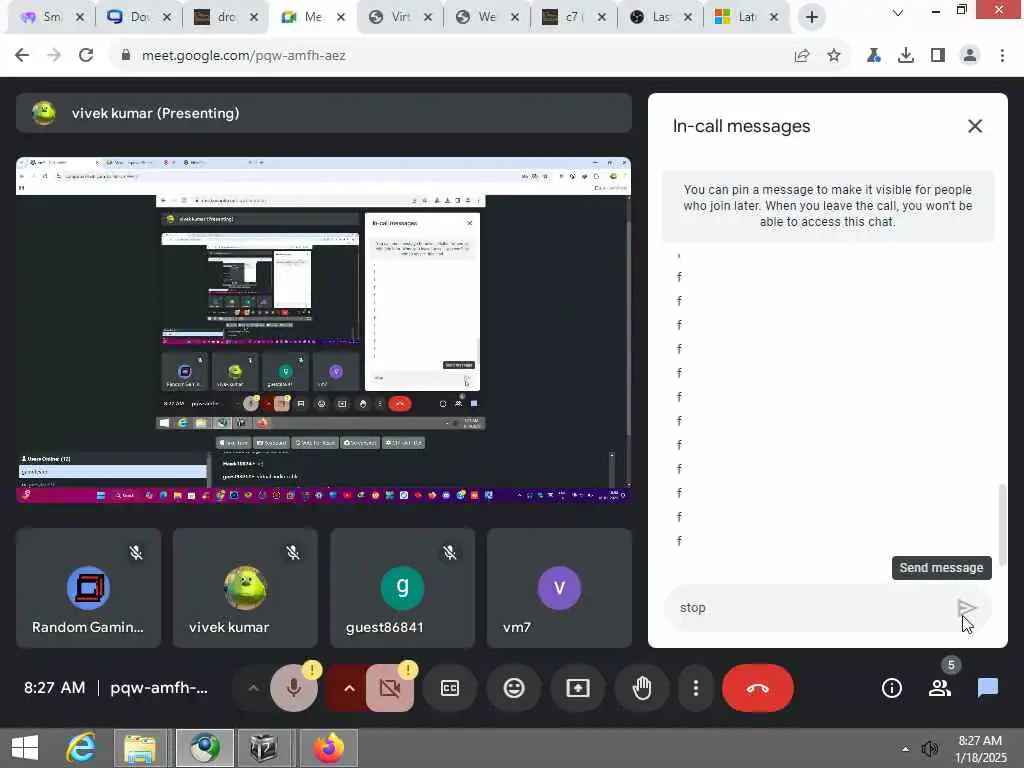Switch to the 'dro' browser tab

pyautogui.click(x=225, y=17)
